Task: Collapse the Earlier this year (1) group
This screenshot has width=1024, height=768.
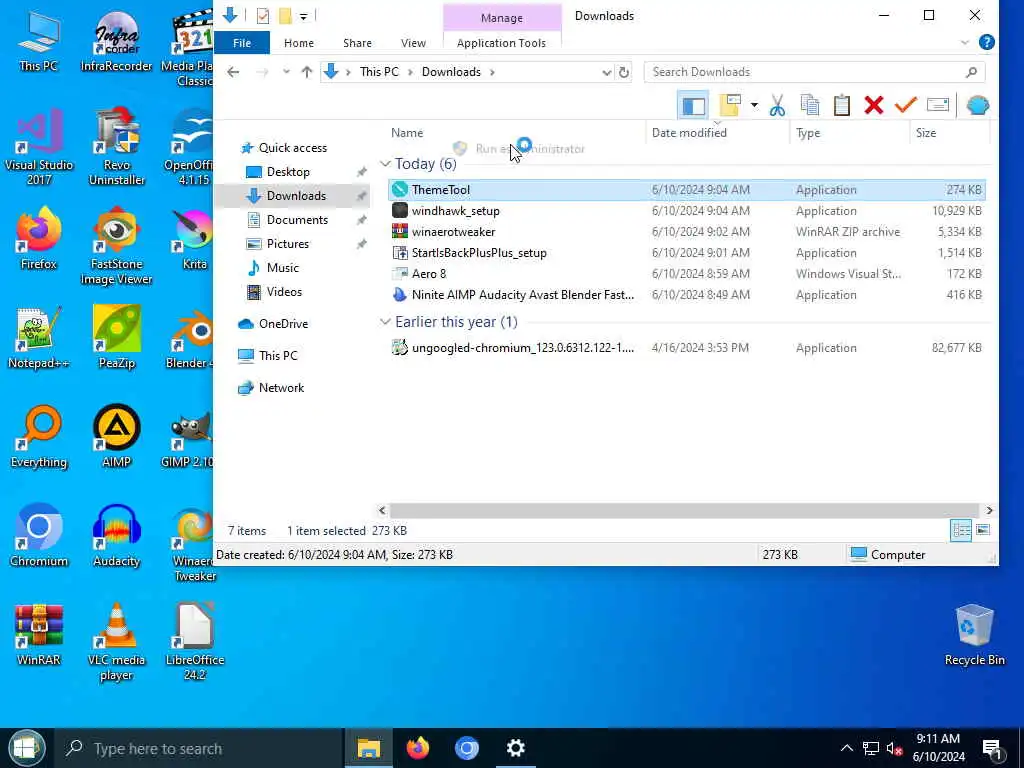Action: click(x=385, y=321)
